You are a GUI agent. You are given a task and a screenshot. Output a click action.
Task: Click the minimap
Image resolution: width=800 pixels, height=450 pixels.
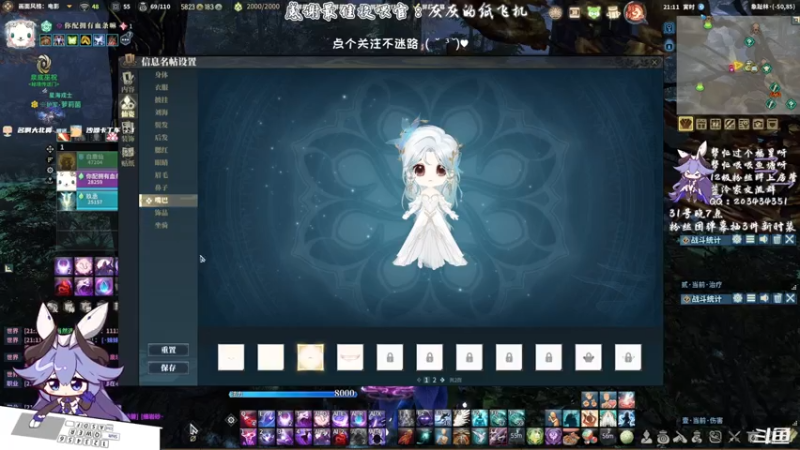click(x=738, y=65)
